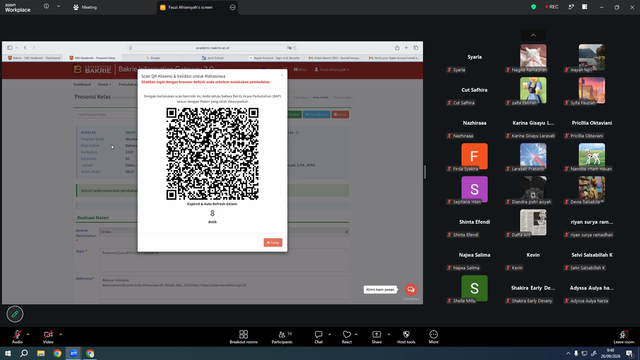Viewport: 640px width, 360px height.
Task: Change the view layout icon
Action: (584, 7)
